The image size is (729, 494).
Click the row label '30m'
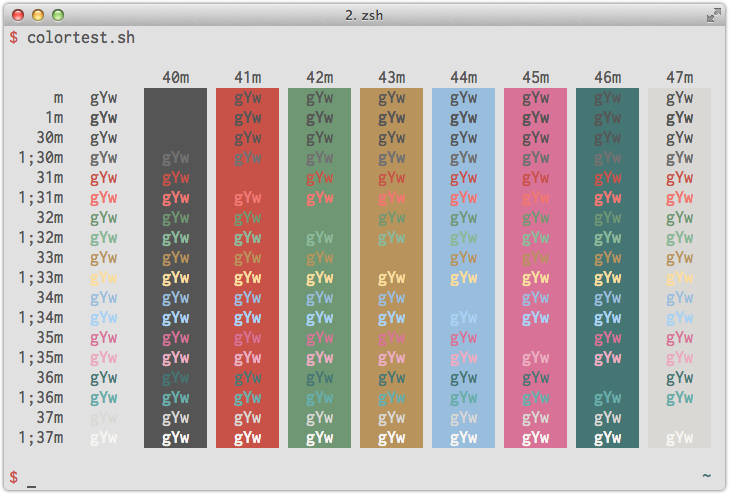click(50, 138)
